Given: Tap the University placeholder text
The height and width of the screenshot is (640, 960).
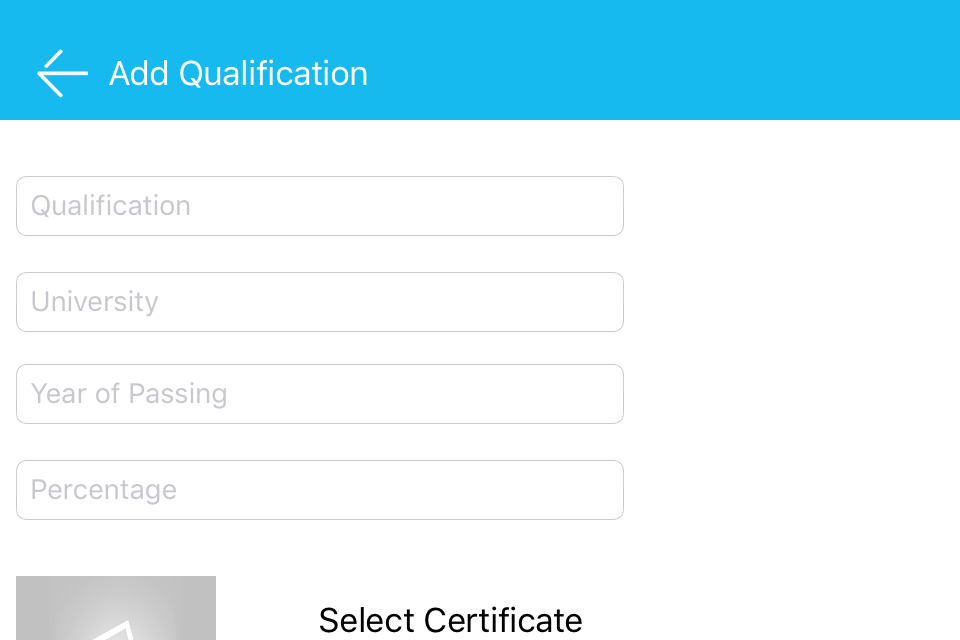Looking at the screenshot, I should click(x=95, y=302).
